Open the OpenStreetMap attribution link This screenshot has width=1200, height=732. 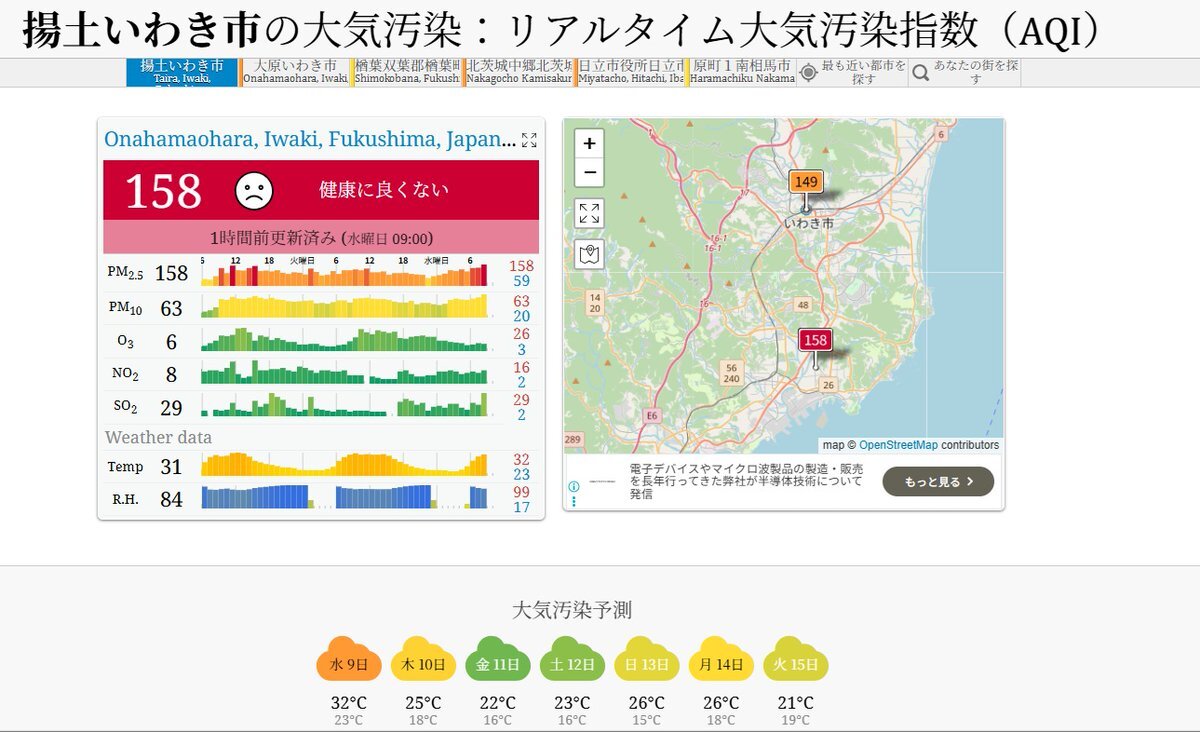click(898, 445)
